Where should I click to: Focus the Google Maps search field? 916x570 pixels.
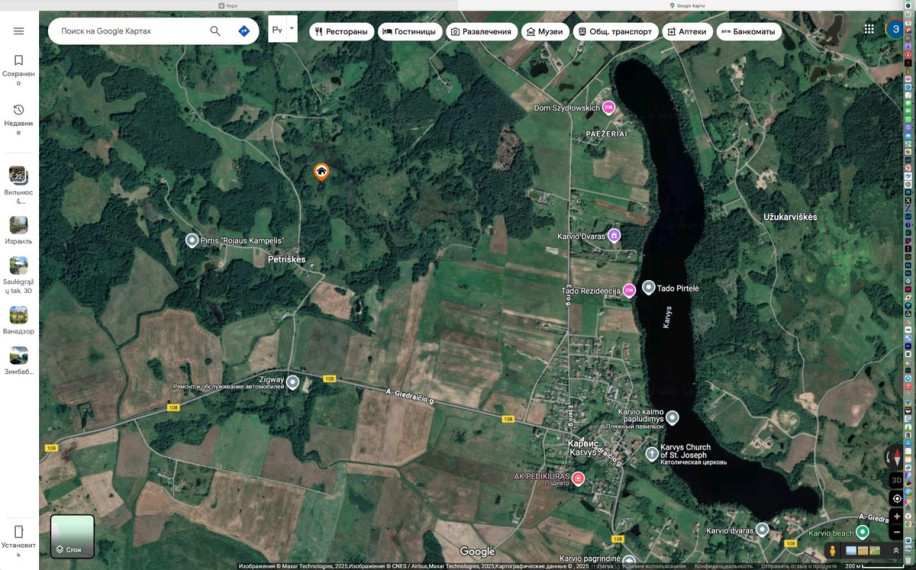click(x=131, y=31)
